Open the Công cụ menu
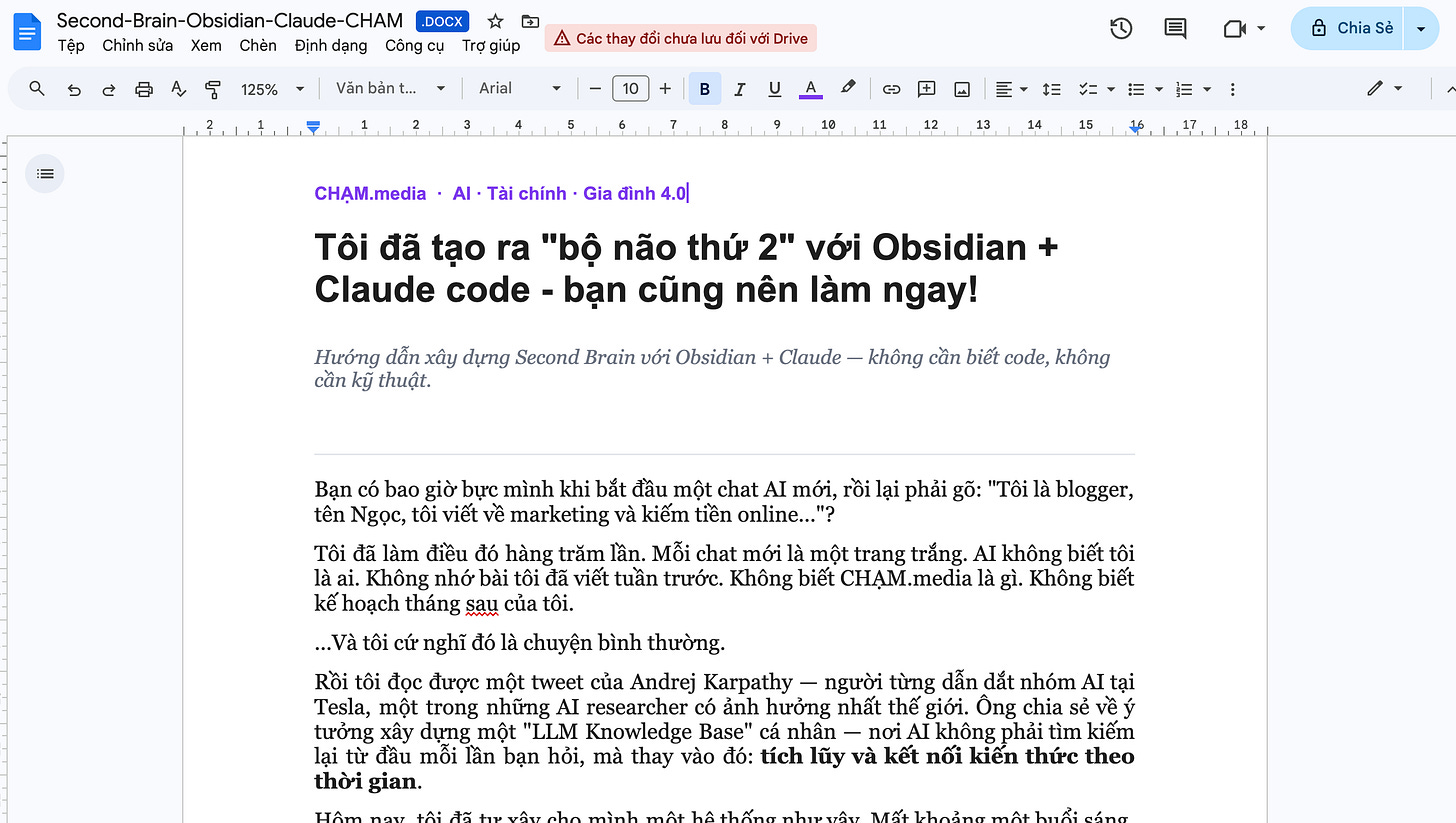1456x823 pixels. point(415,46)
